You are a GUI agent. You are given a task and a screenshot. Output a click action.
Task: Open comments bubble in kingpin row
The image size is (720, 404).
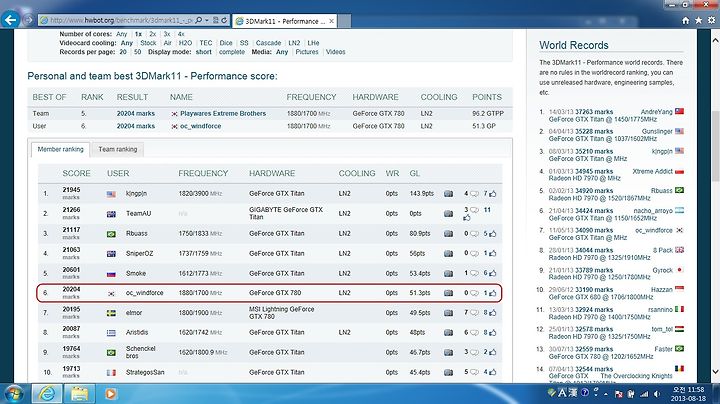(x=474, y=194)
